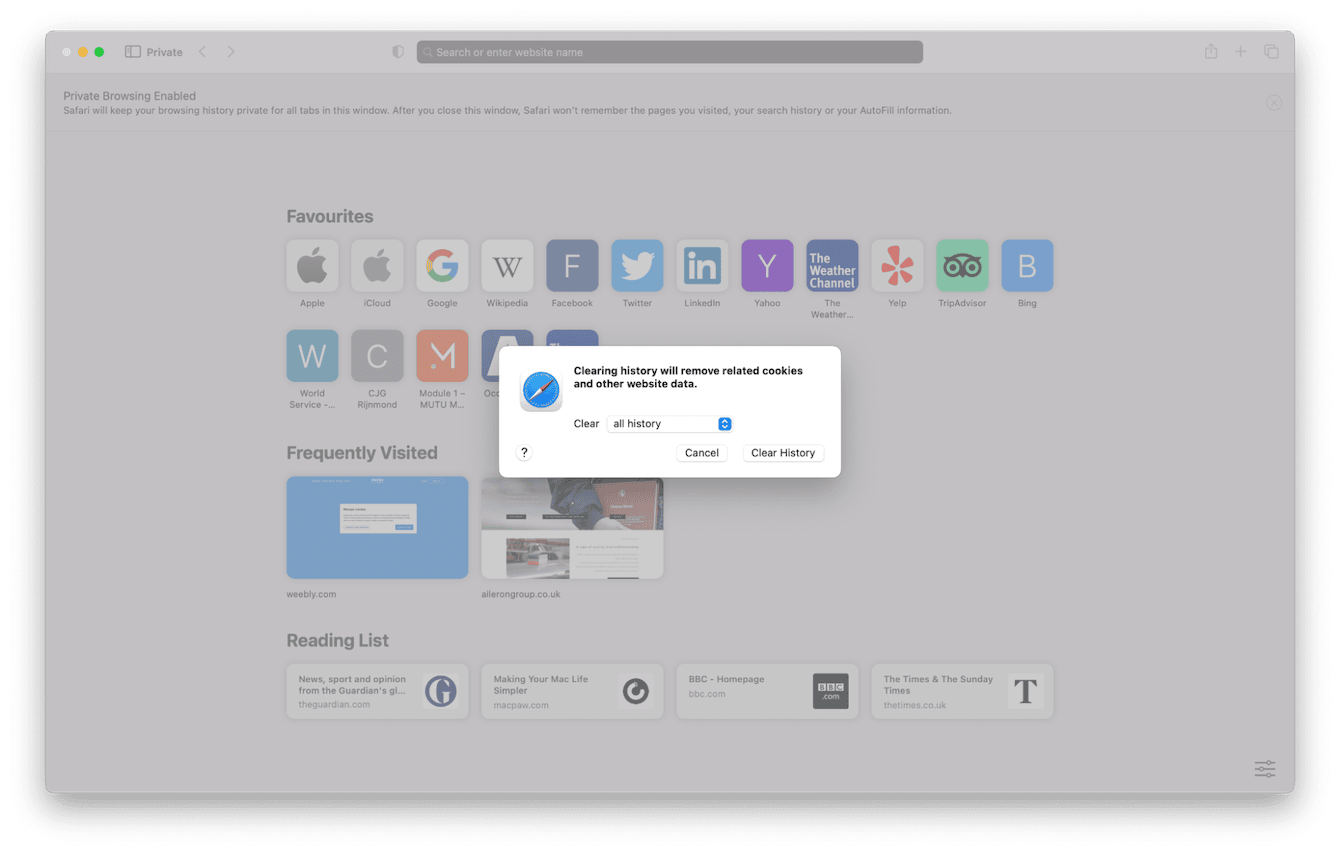Viewport: 1340px width, 853px height.
Task: Open the TripAdvisor favourite
Action: coord(962,265)
